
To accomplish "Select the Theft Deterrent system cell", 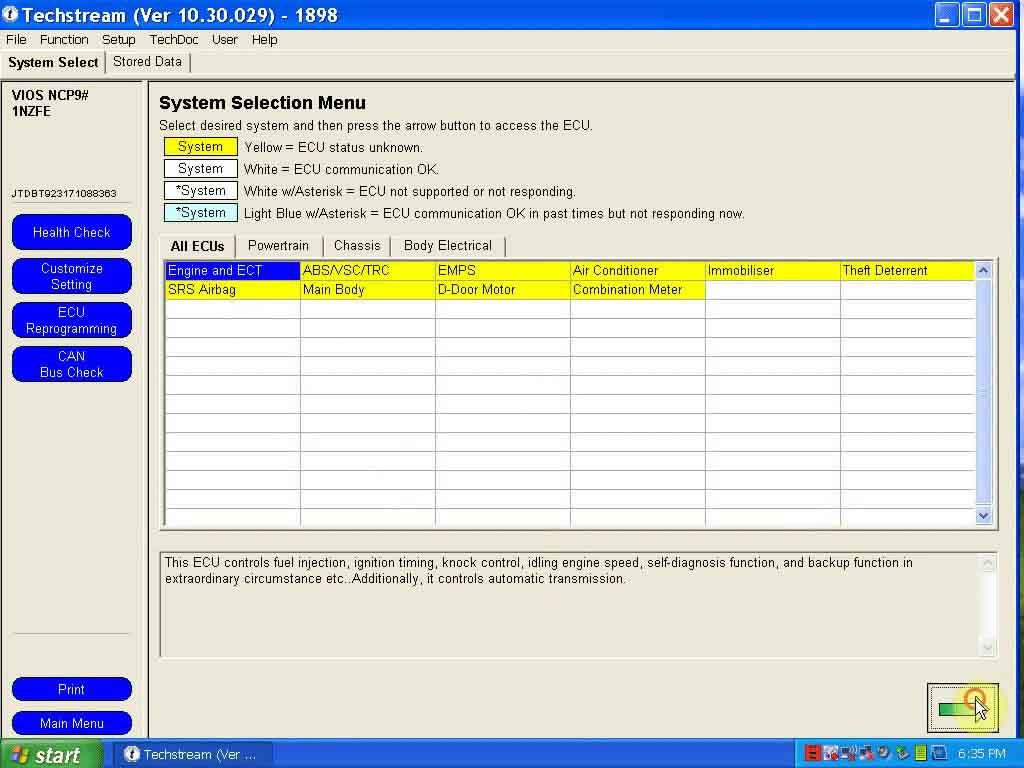I will (x=908, y=270).
